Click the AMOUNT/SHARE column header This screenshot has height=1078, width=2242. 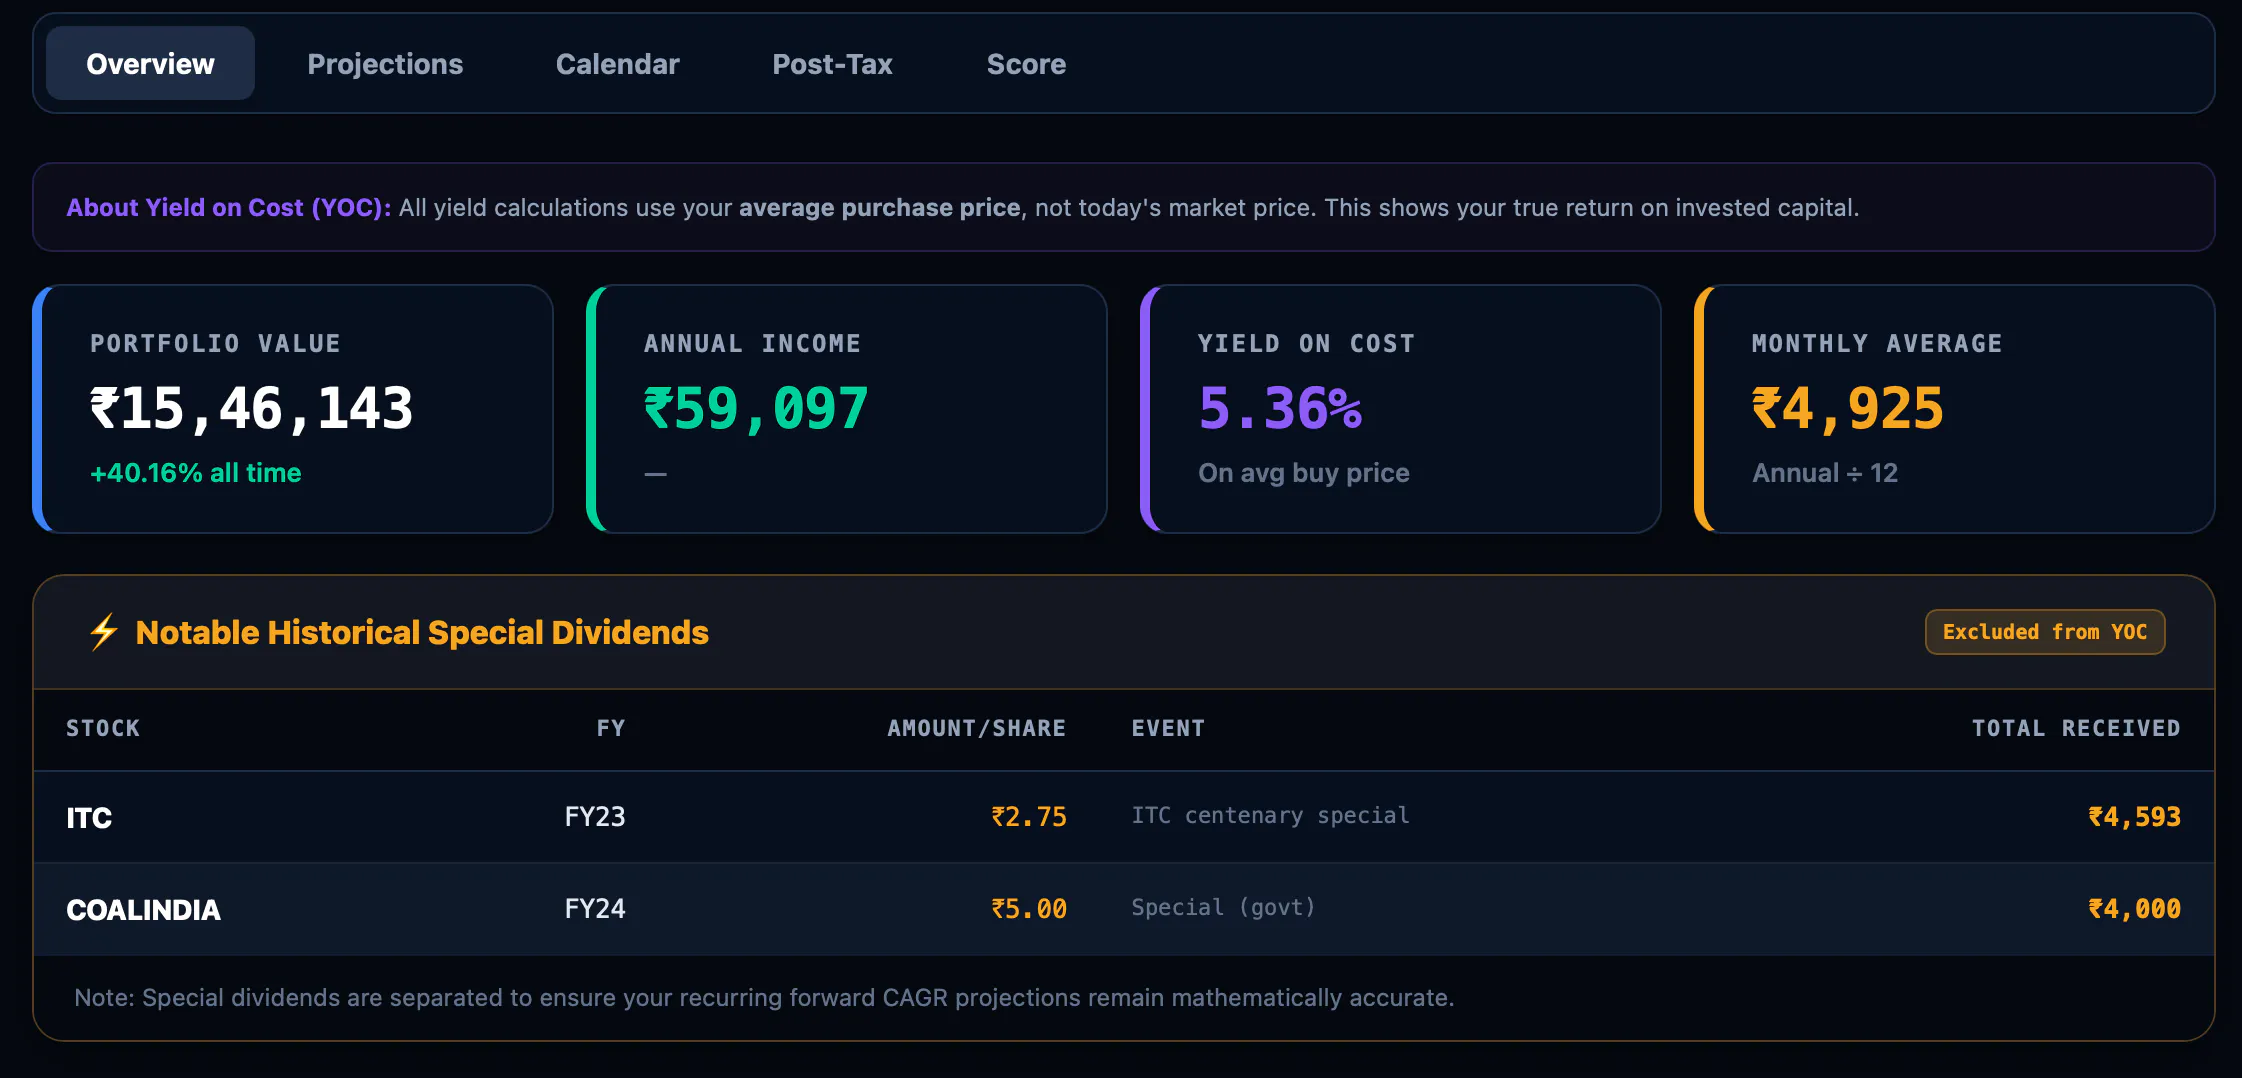tap(977, 728)
